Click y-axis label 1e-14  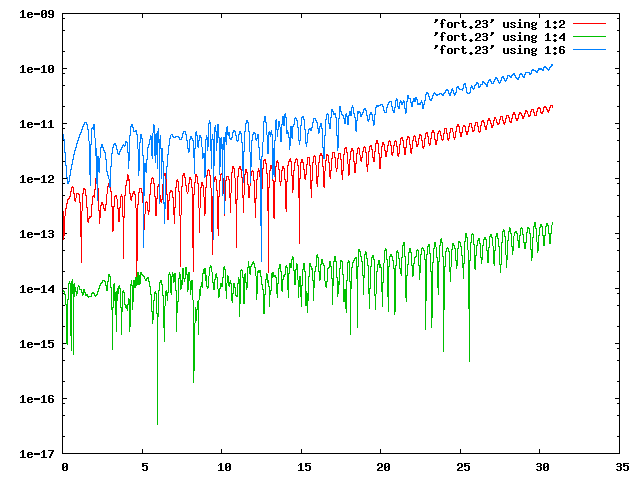click(x=37, y=289)
